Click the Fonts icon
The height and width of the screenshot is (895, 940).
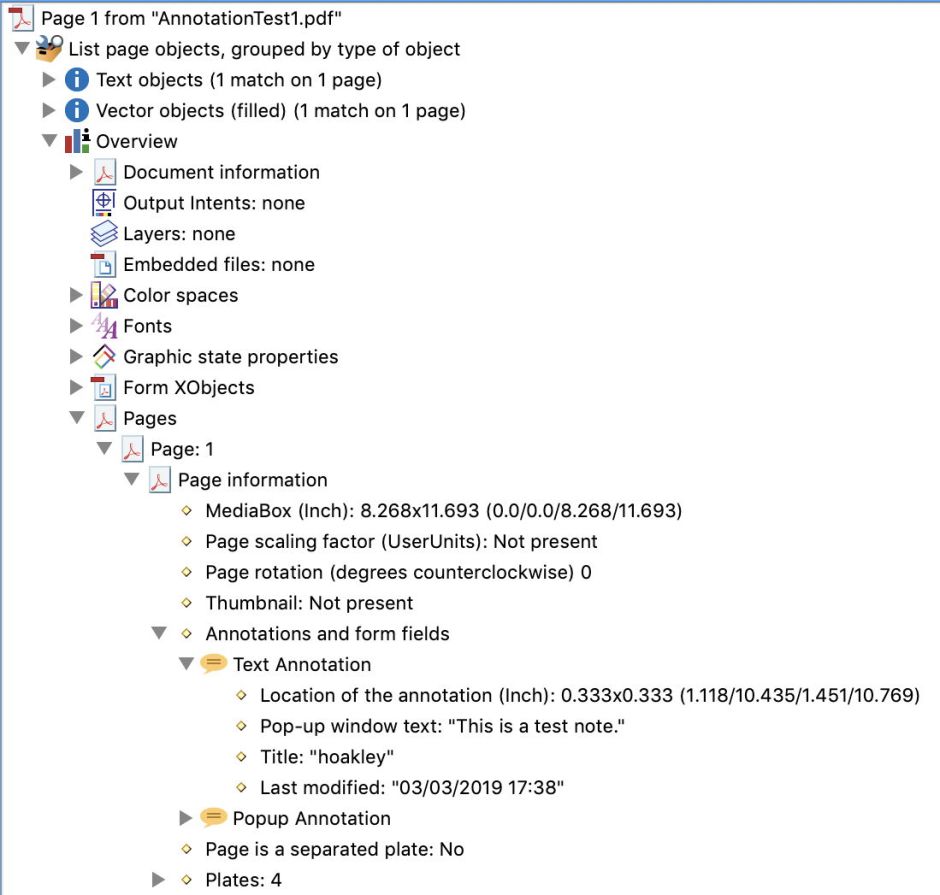[x=104, y=326]
